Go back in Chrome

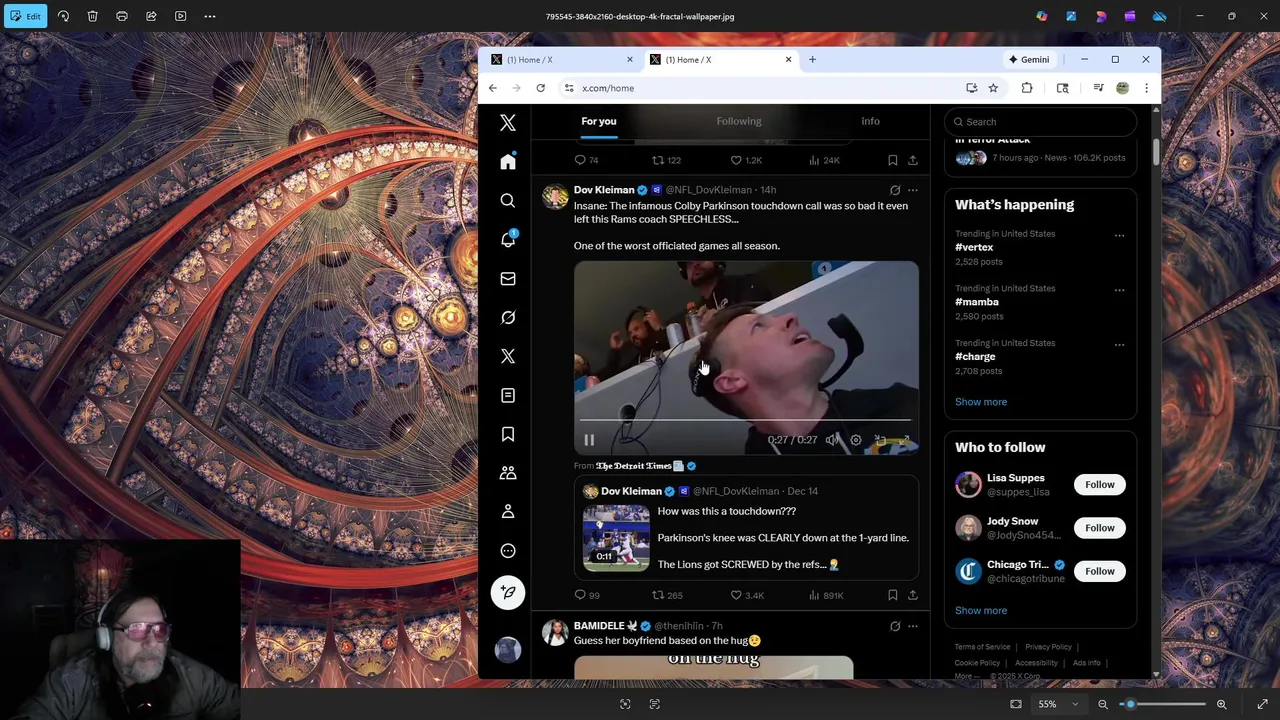493,88
